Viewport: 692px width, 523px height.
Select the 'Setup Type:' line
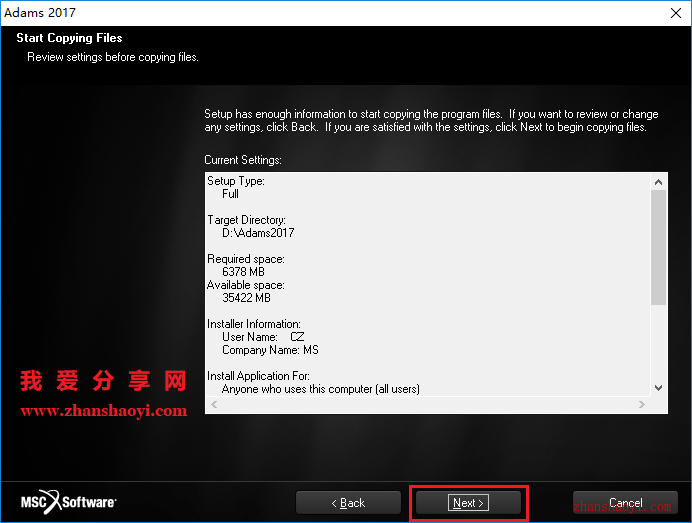click(x=236, y=181)
